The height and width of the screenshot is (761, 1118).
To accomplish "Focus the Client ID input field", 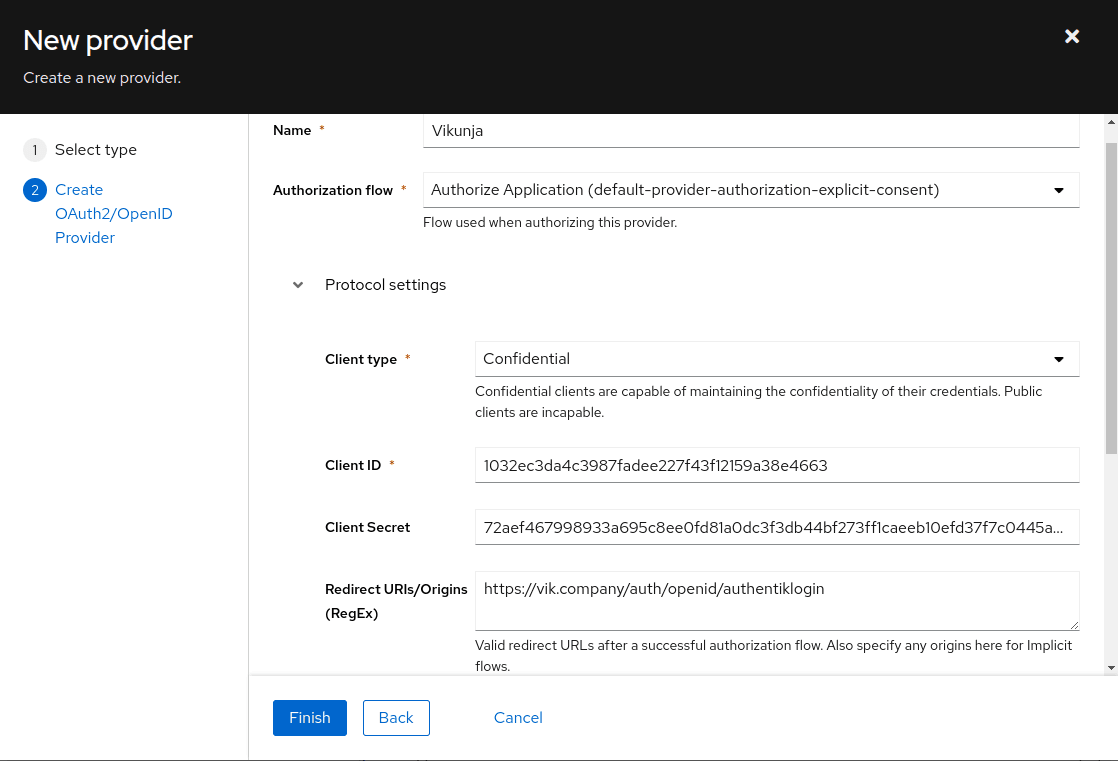I will coord(776,465).
